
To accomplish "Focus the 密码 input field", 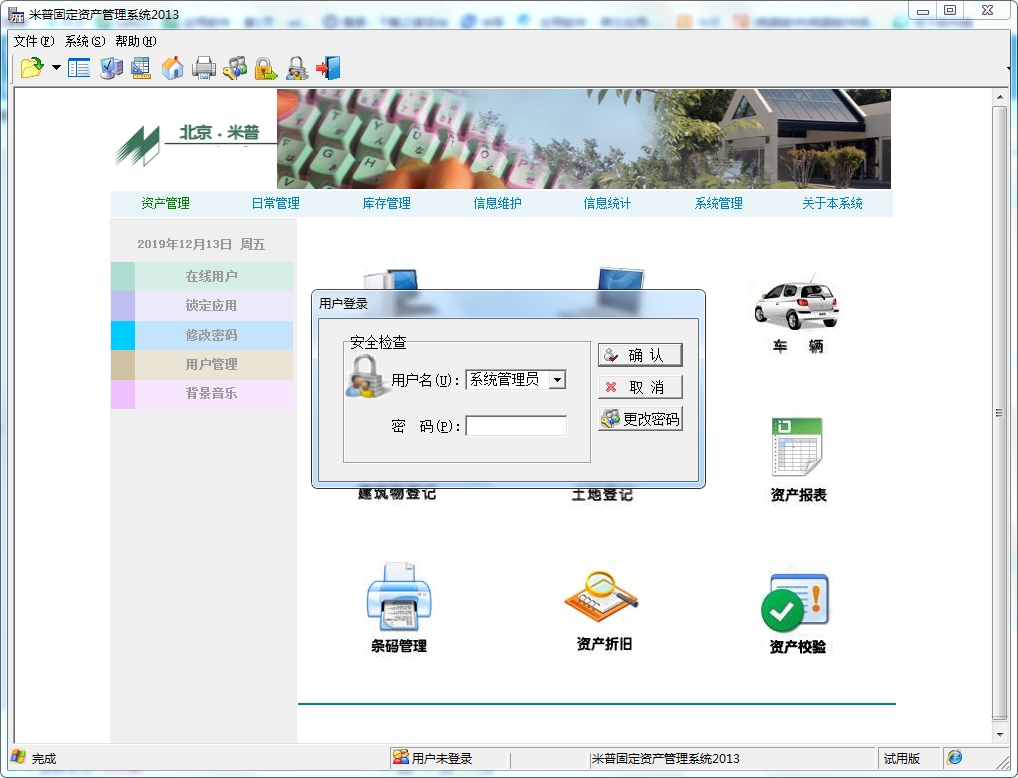I will click(516, 426).
